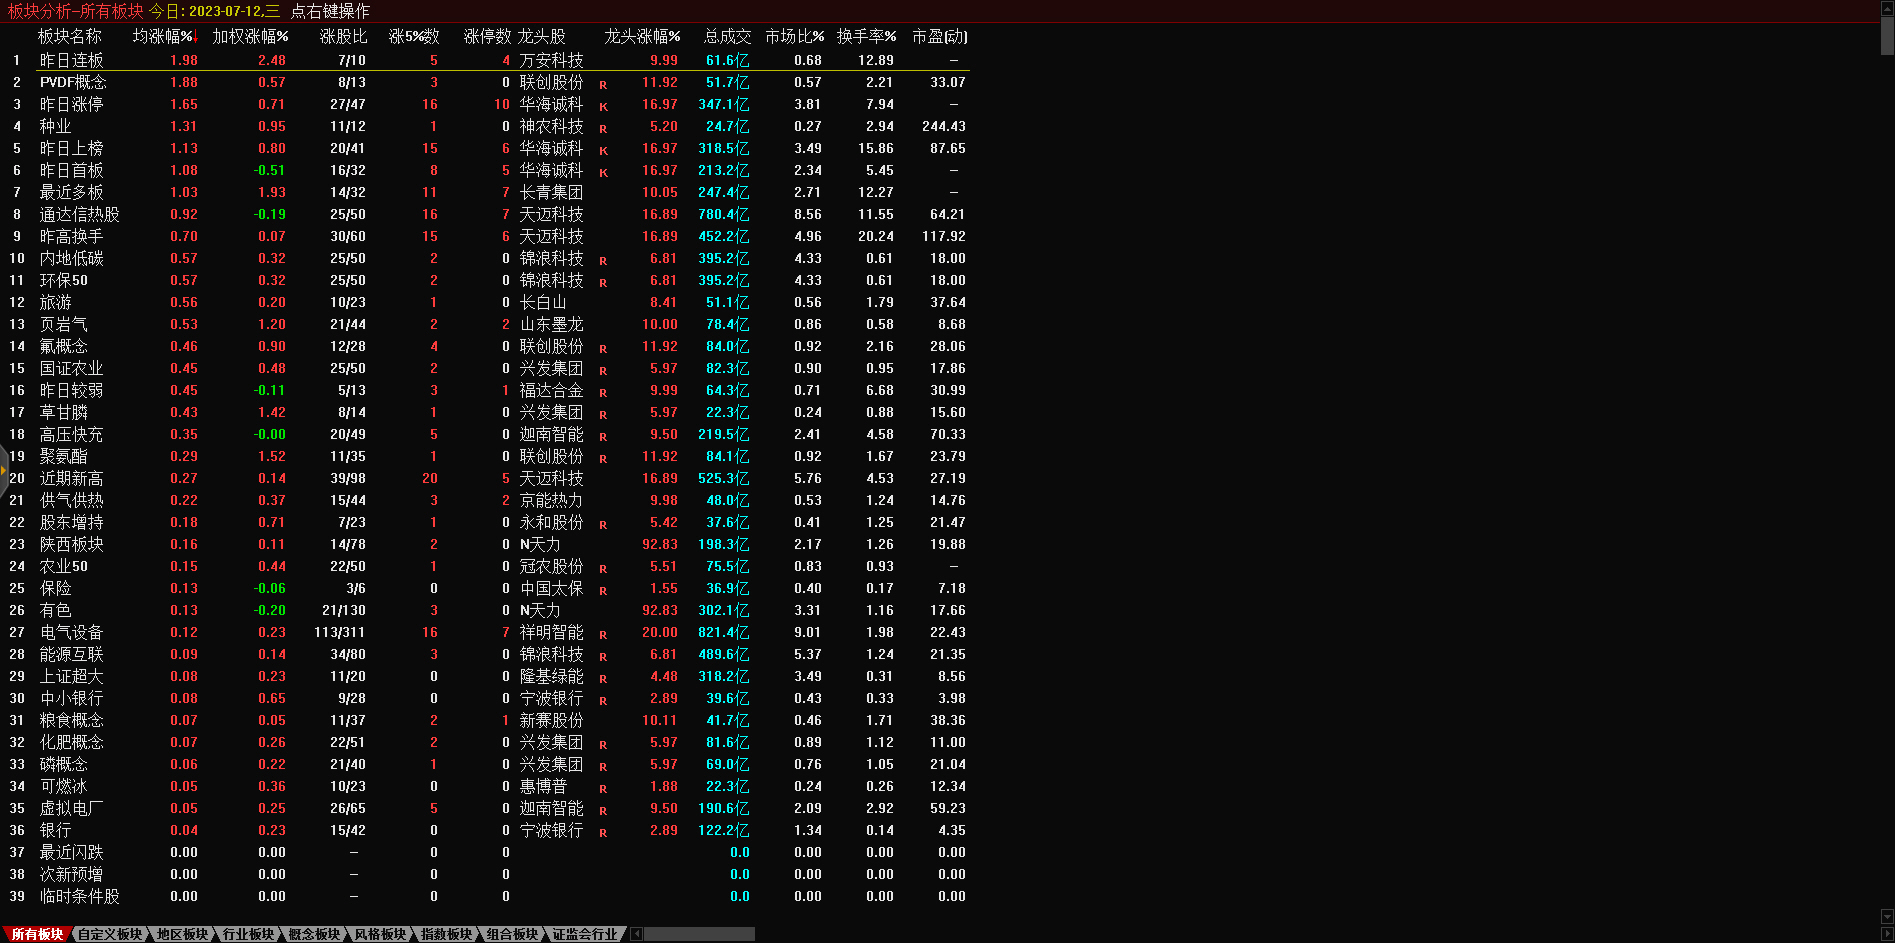Switch to 概念板块 tab

coord(314,934)
